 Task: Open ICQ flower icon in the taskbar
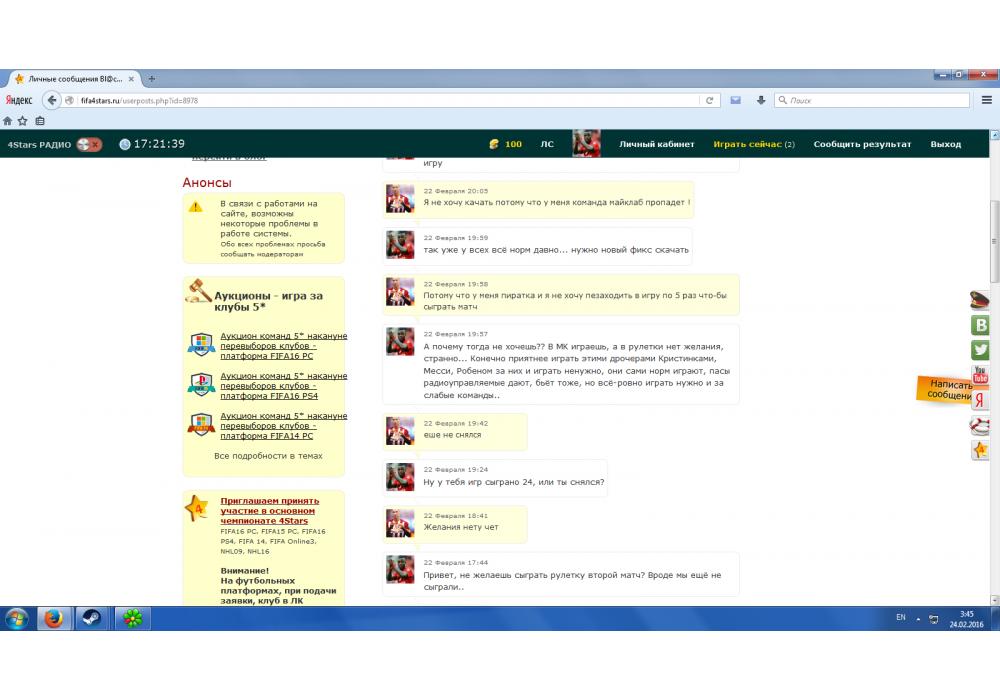pos(132,618)
